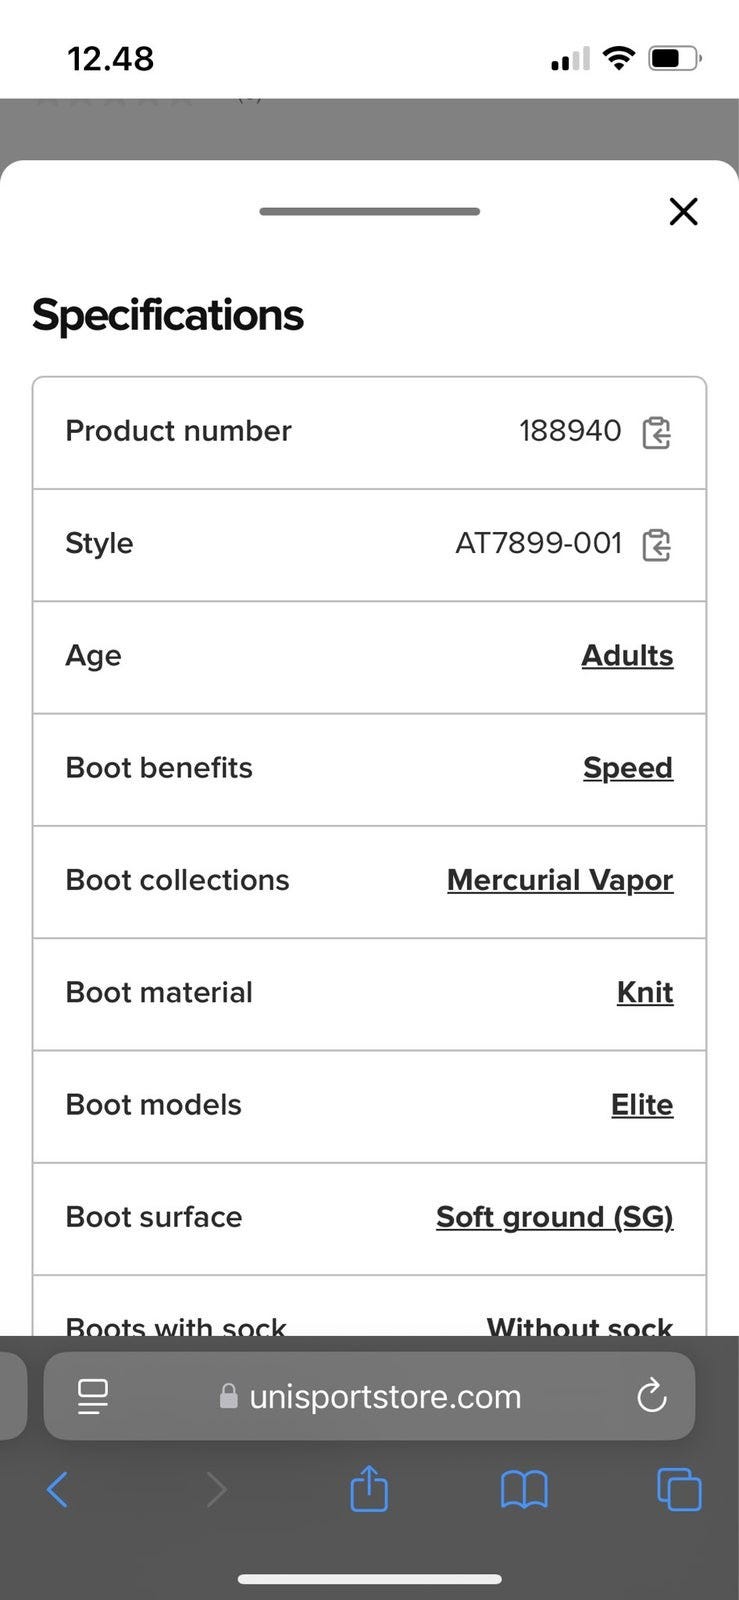The height and width of the screenshot is (1600, 739).
Task: Copy the style code AT7899-001
Action: point(656,544)
